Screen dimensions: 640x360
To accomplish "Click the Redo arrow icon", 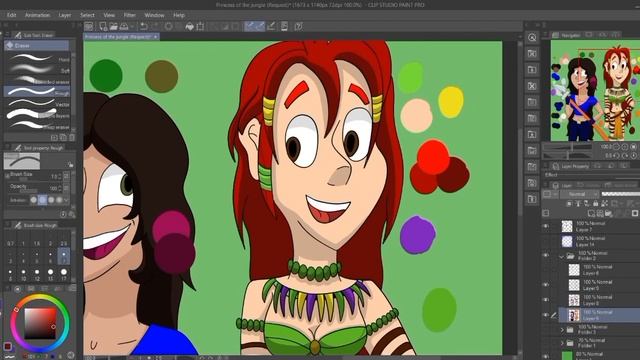I will [155, 27].
